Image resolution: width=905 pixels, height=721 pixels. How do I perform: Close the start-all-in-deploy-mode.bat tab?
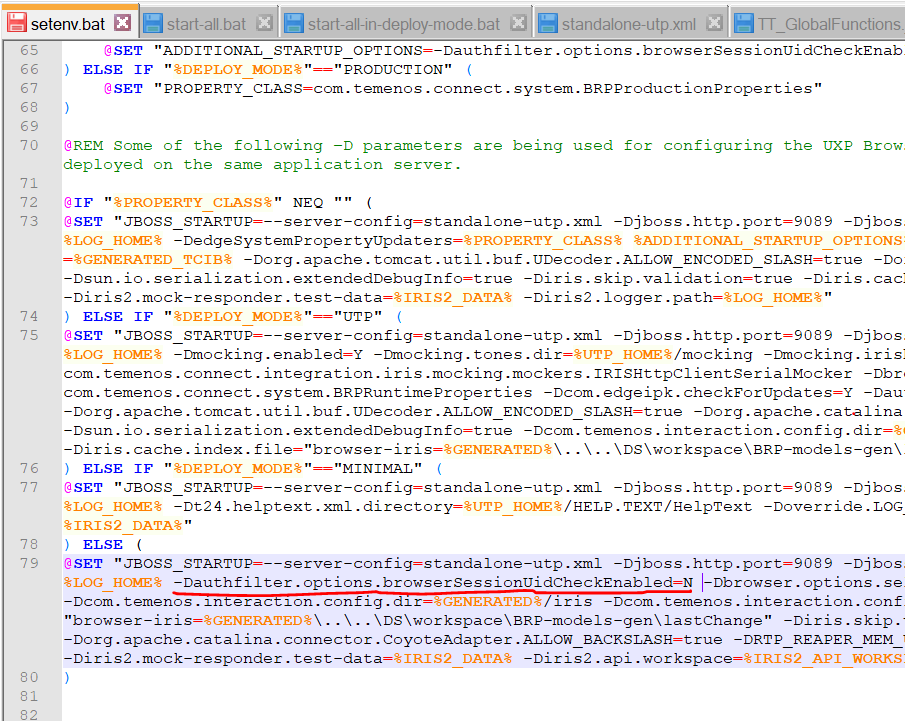tap(518, 23)
